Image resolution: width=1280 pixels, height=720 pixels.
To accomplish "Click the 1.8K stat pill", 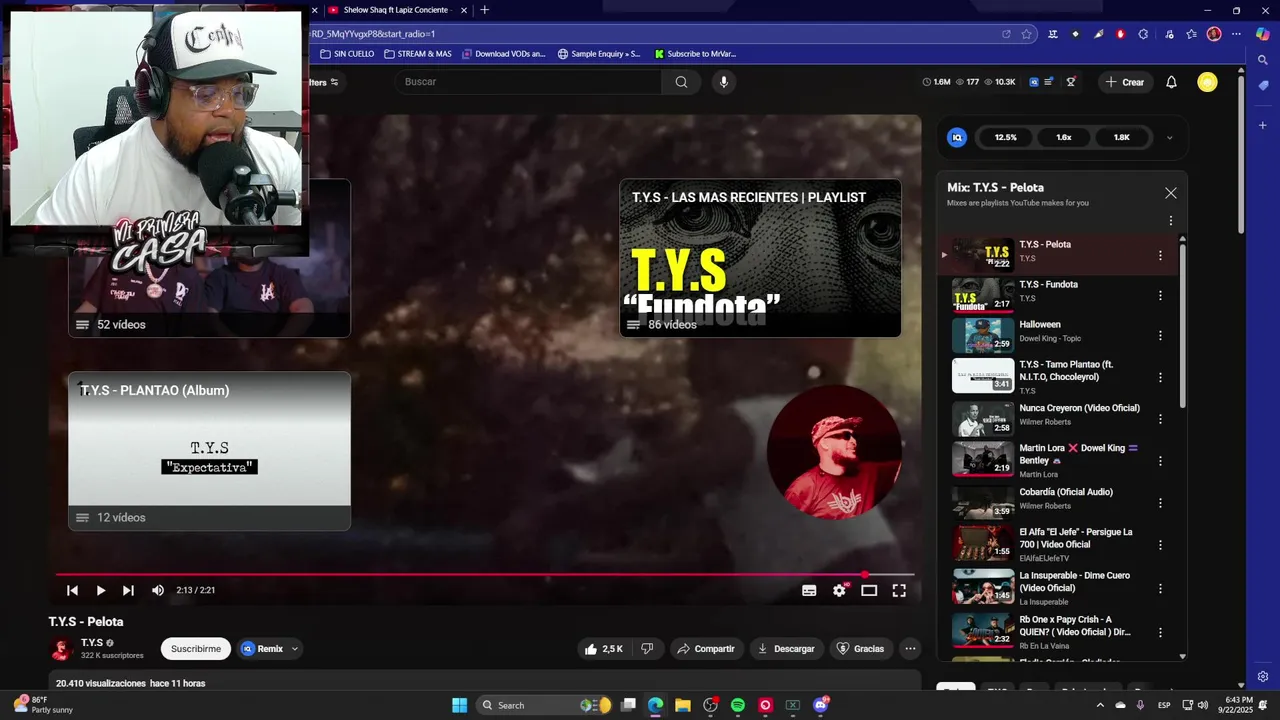I will [x=1122, y=138].
